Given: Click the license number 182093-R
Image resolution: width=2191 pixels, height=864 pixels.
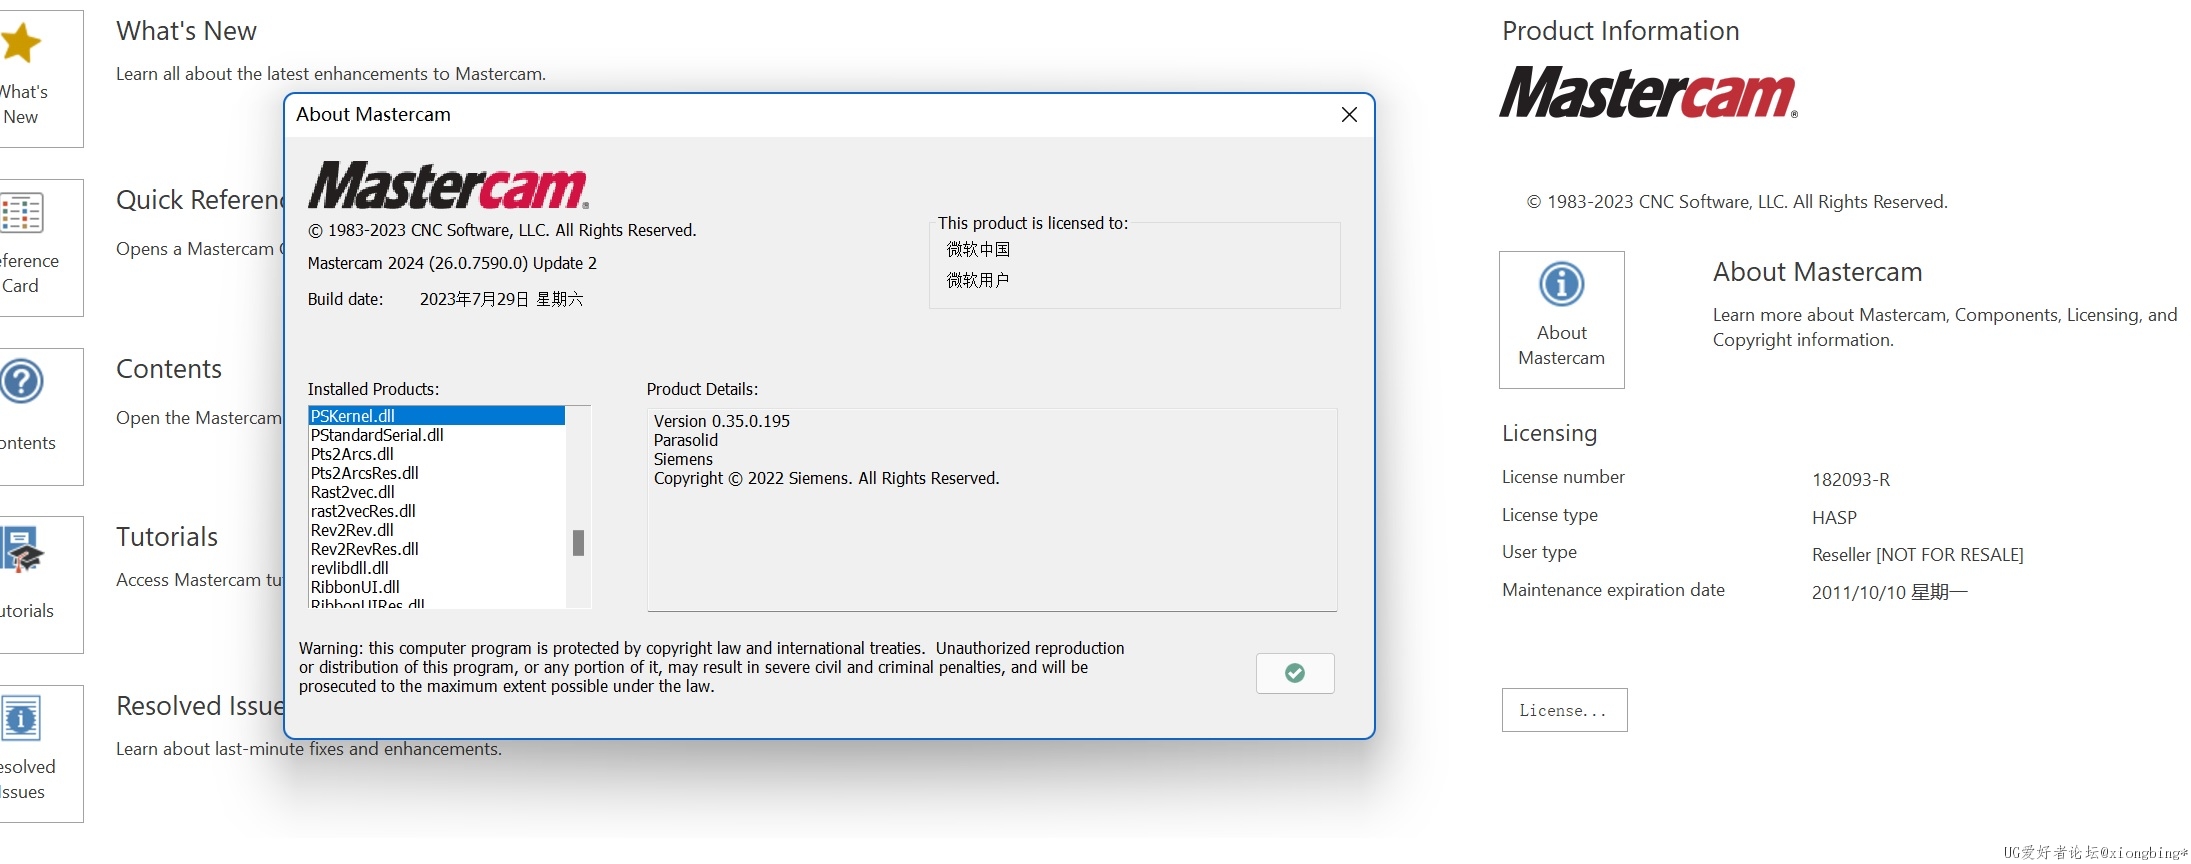Looking at the screenshot, I should click(1851, 480).
